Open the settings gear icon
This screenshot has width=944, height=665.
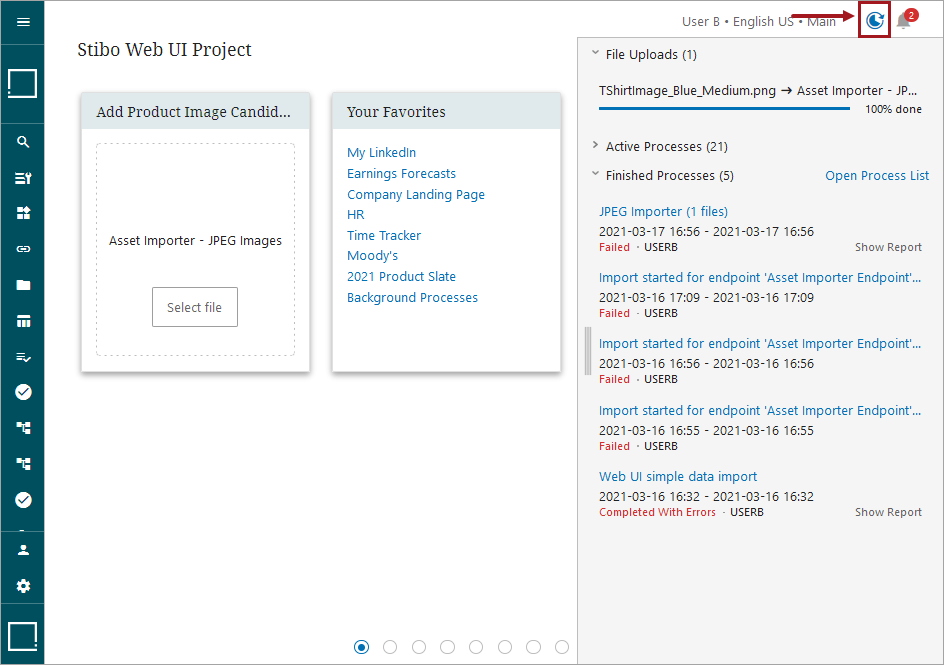[x=23, y=586]
